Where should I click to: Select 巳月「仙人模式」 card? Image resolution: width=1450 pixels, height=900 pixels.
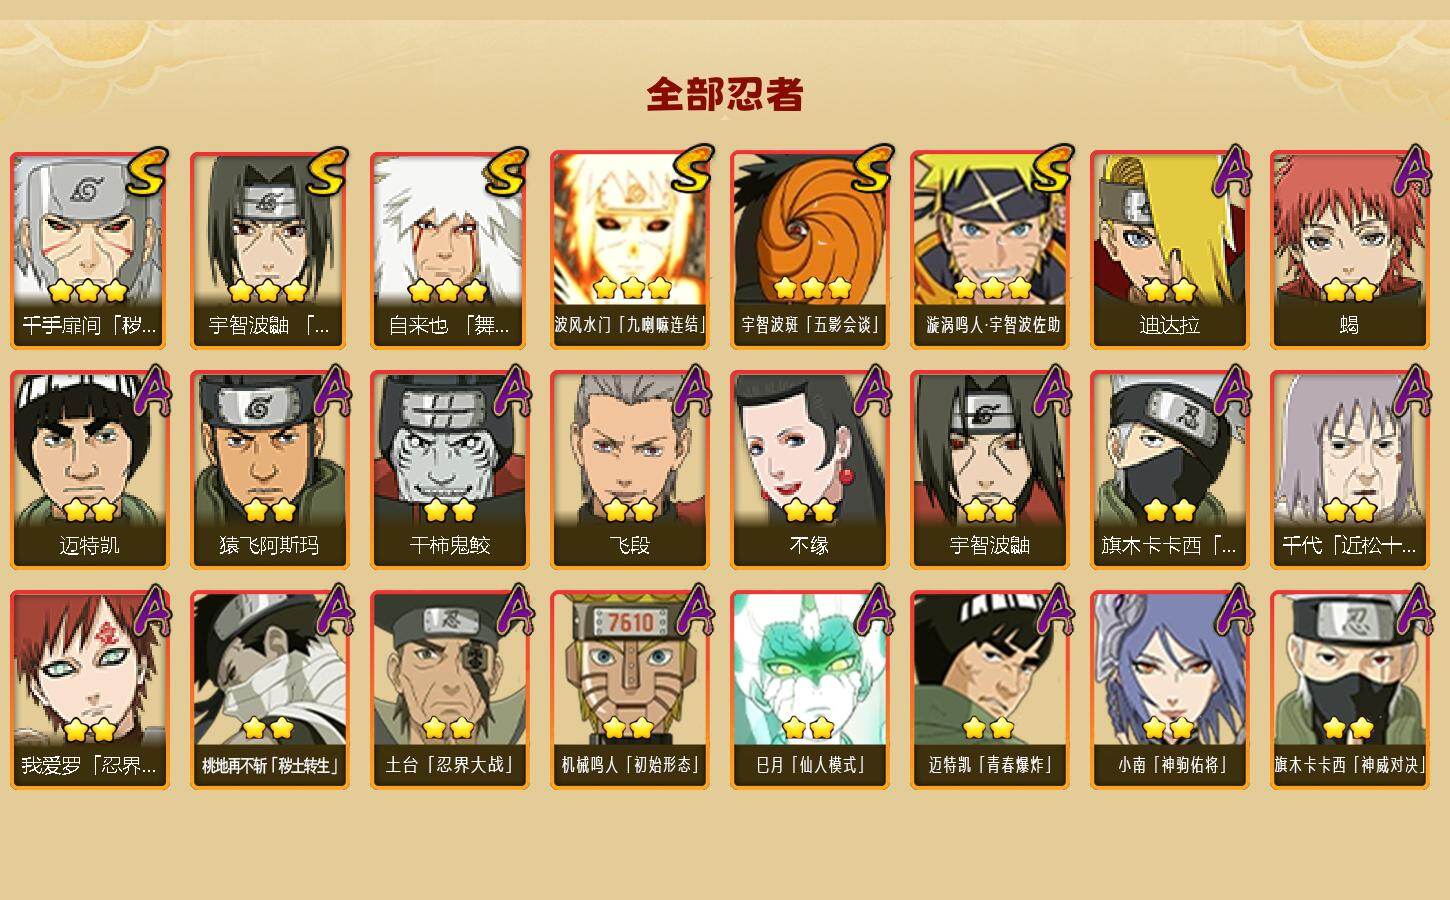pyautogui.click(x=809, y=690)
